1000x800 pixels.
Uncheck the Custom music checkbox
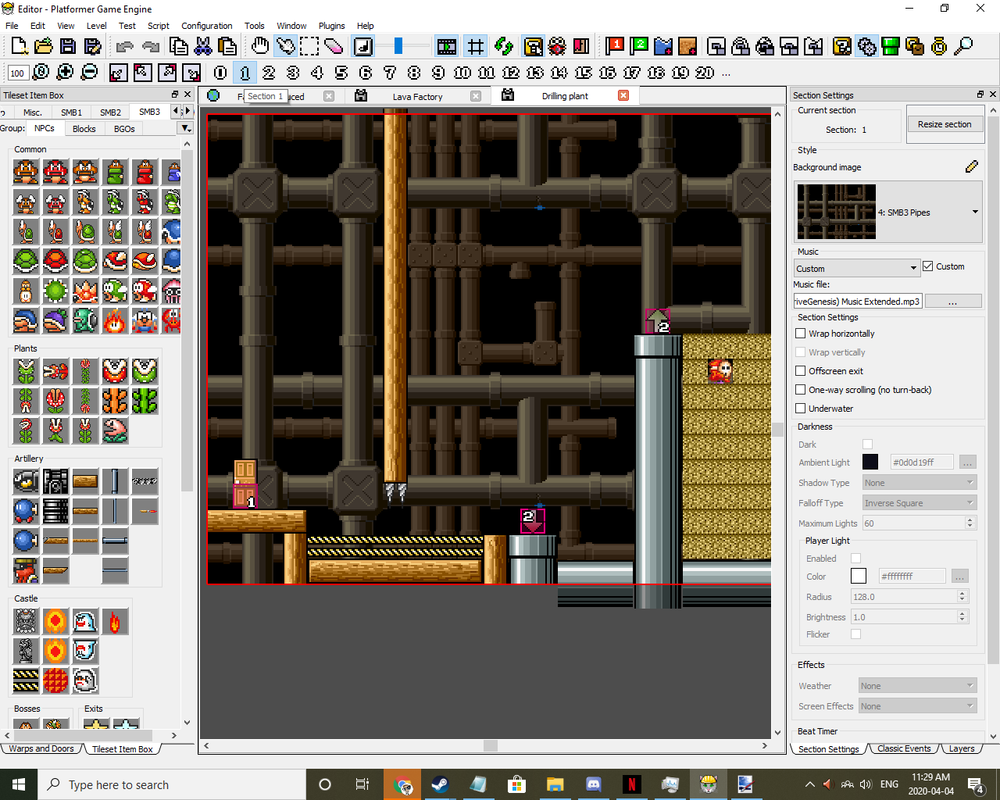coord(928,266)
